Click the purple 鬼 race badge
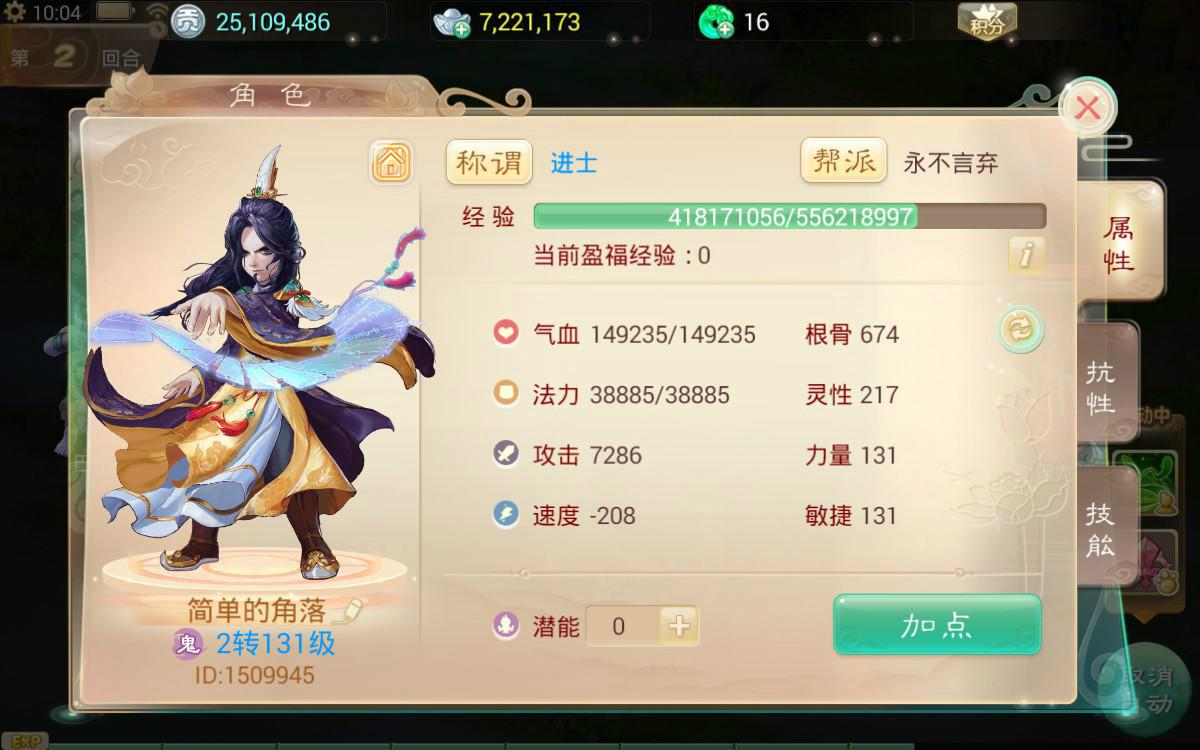This screenshot has width=1200, height=750. [187, 644]
